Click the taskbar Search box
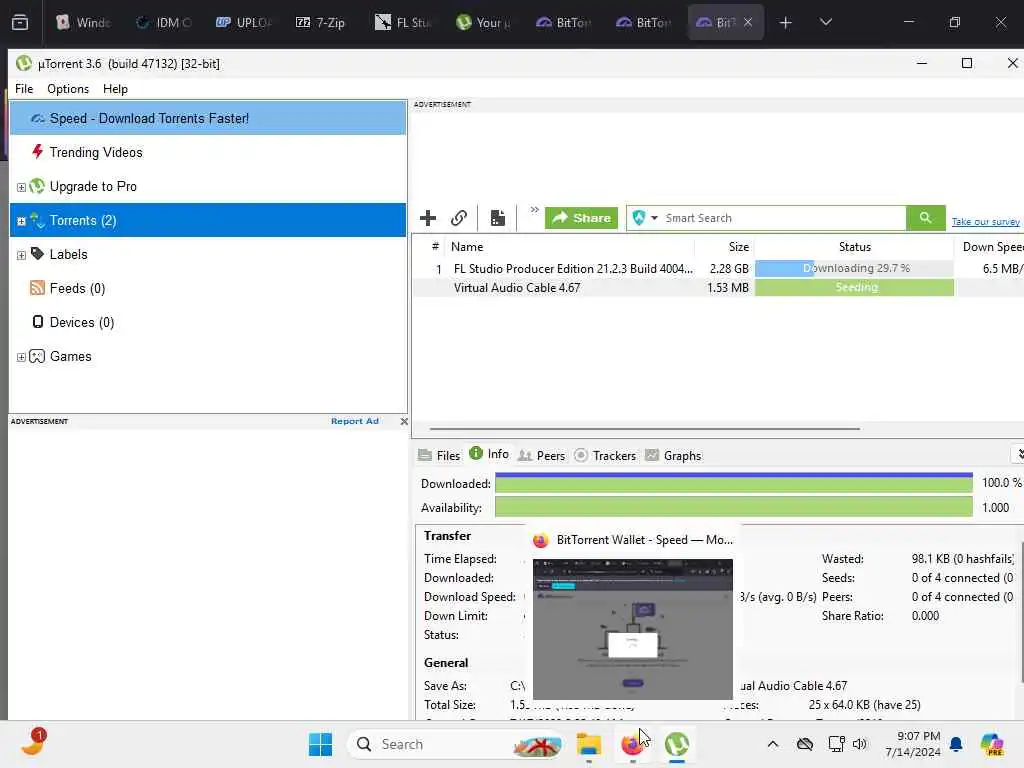Screen dimensions: 1024x768 coord(456,744)
